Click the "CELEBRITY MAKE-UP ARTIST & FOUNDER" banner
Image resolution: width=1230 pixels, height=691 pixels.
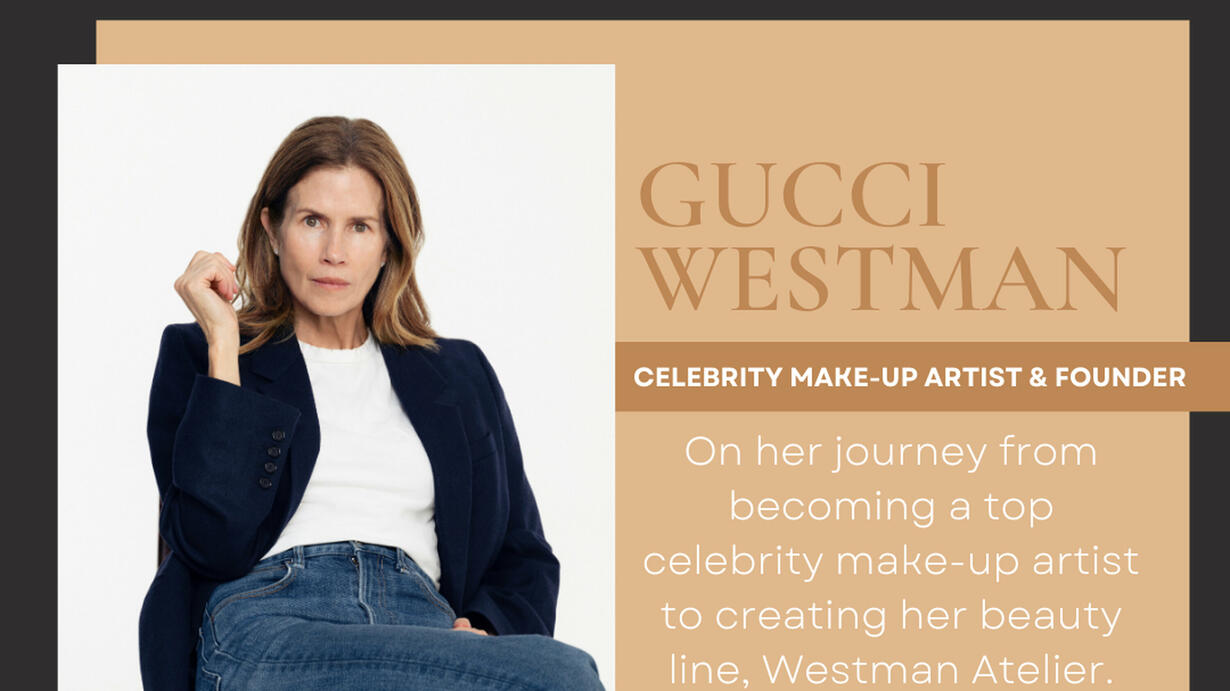(922, 377)
